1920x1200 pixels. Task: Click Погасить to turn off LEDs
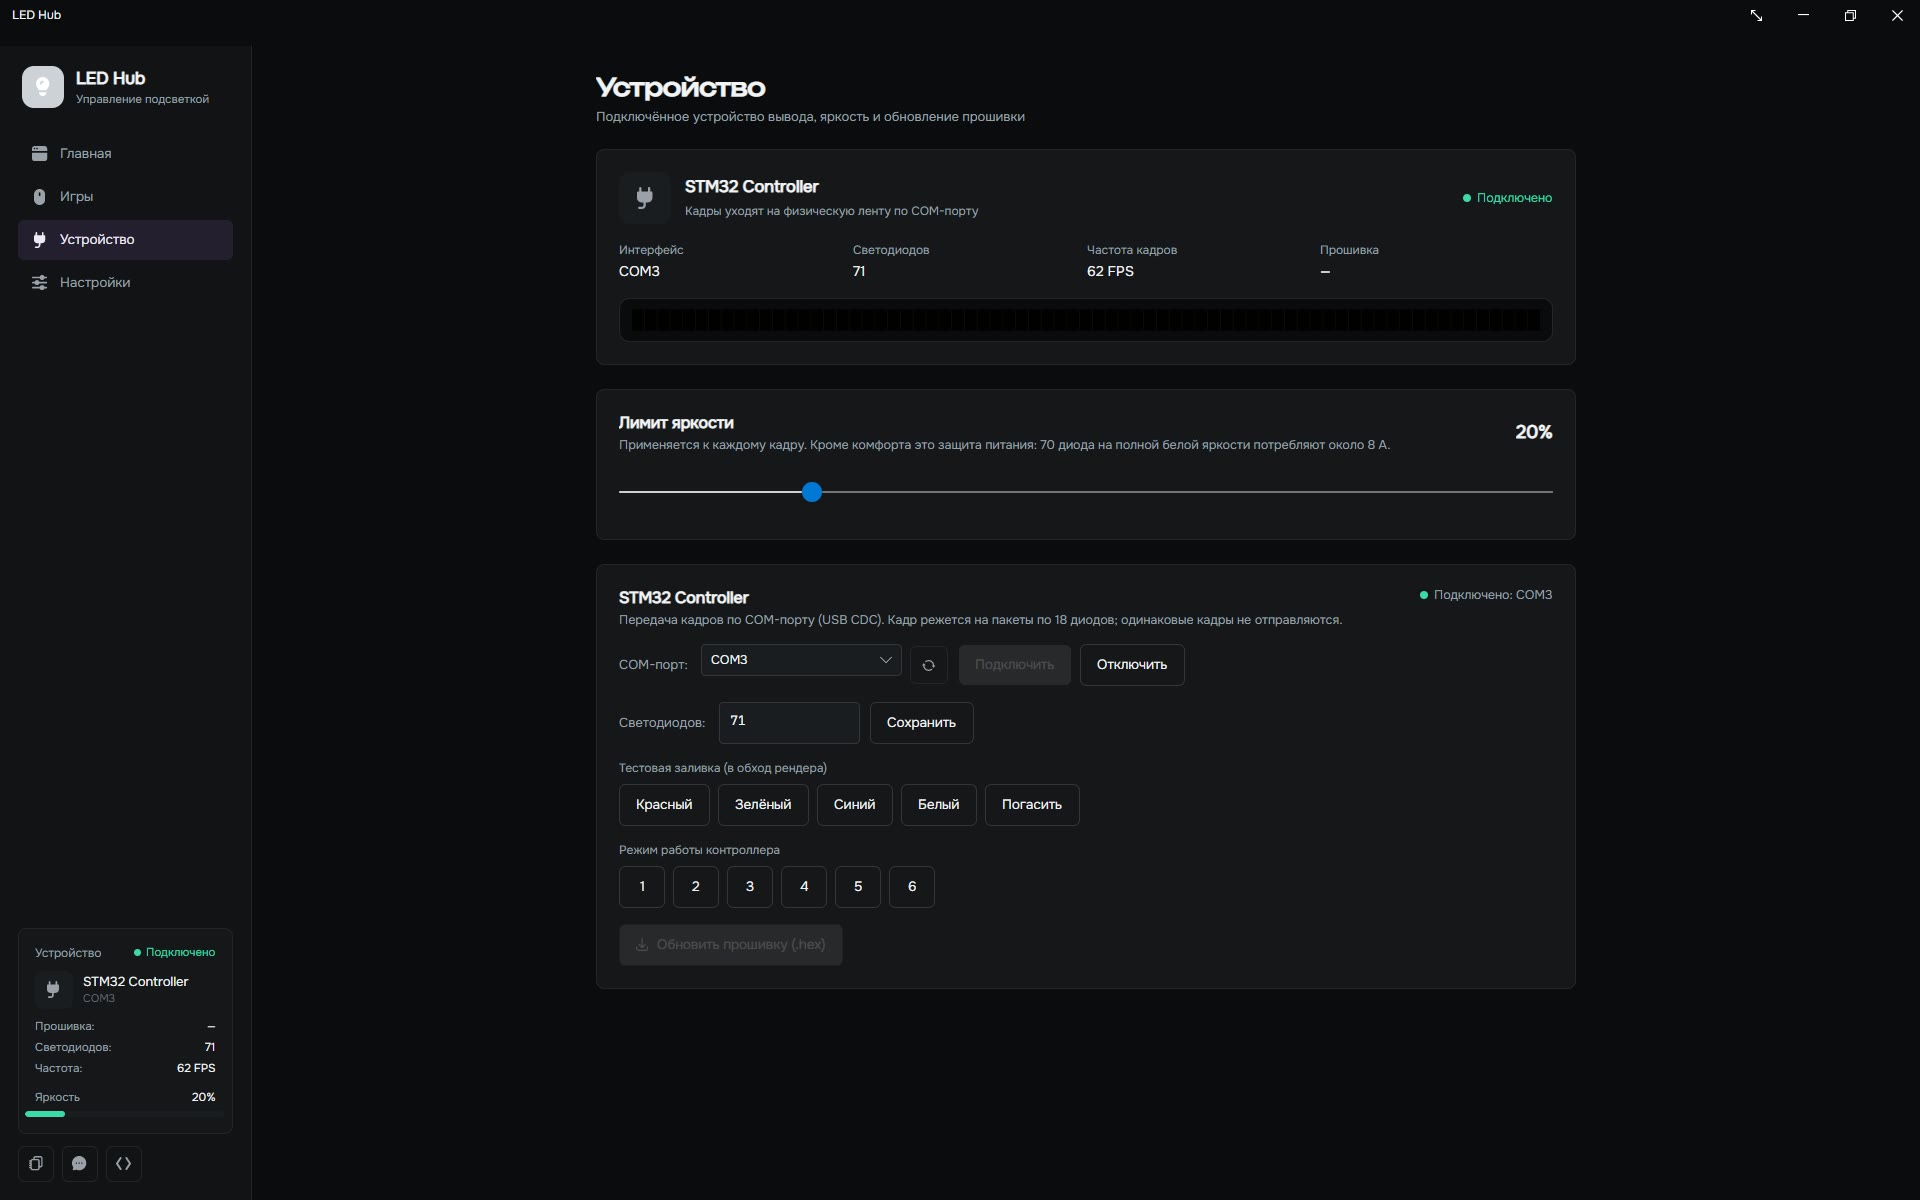click(1032, 805)
